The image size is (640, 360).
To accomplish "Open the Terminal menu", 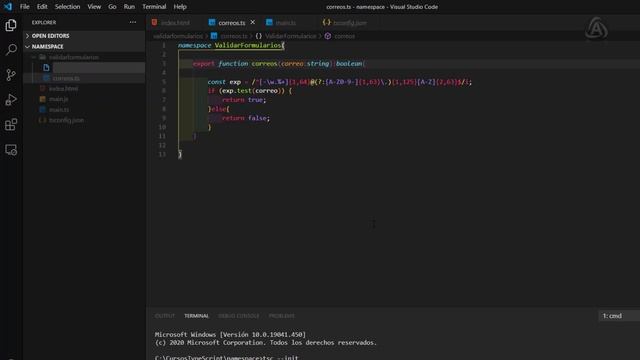I will point(154,7).
